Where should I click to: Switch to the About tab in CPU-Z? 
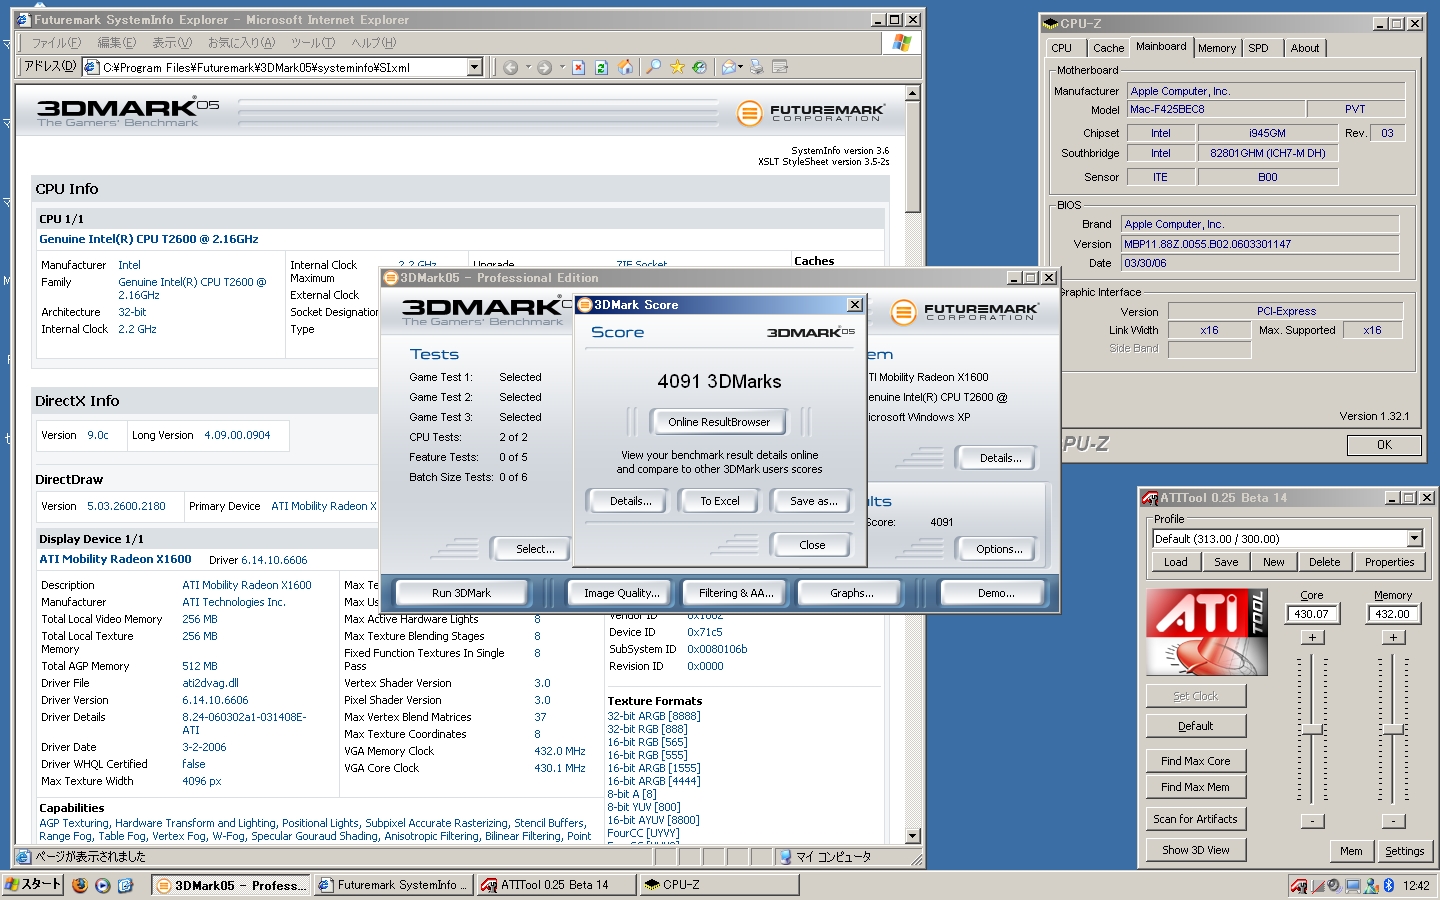[x=1305, y=48]
